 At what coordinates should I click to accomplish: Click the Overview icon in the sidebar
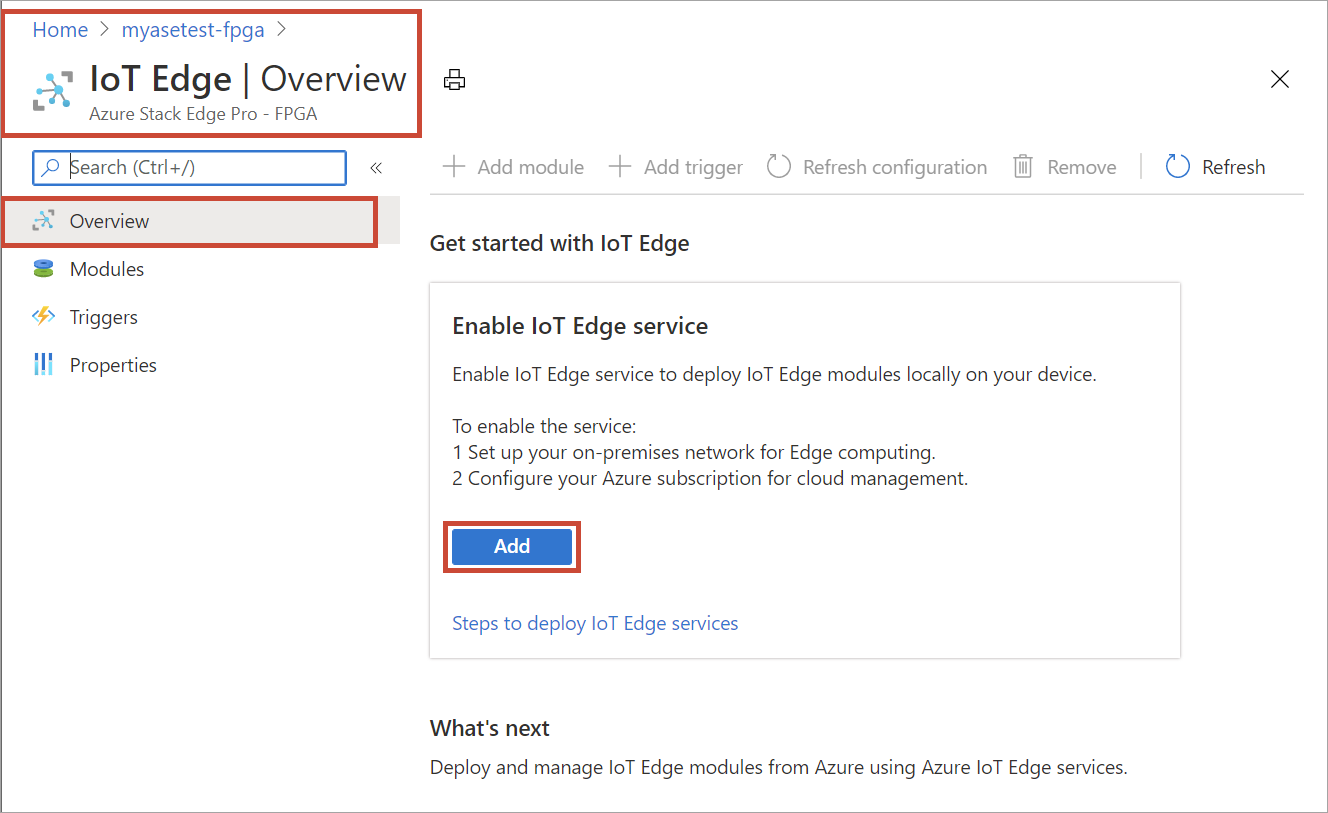(43, 221)
